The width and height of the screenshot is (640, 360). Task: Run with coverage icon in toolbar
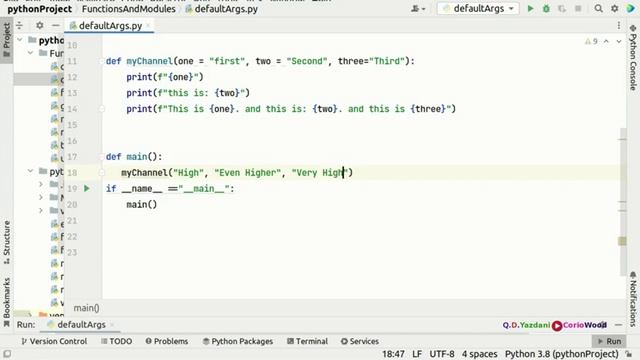tap(562, 9)
